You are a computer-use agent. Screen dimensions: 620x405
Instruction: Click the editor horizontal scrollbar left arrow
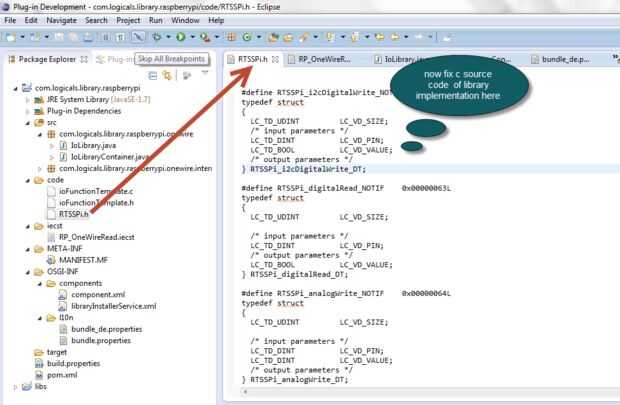coord(245,392)
